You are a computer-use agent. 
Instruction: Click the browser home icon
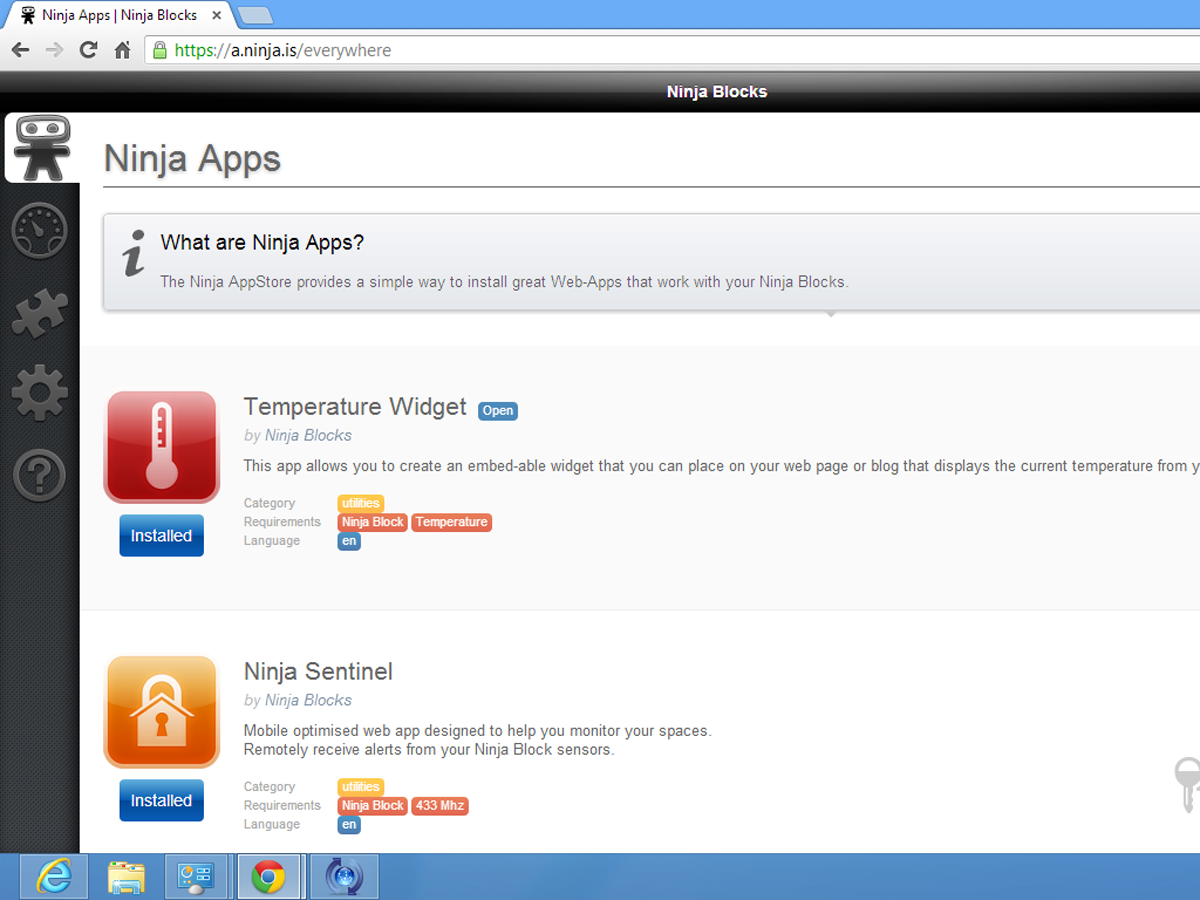point(122,50)
